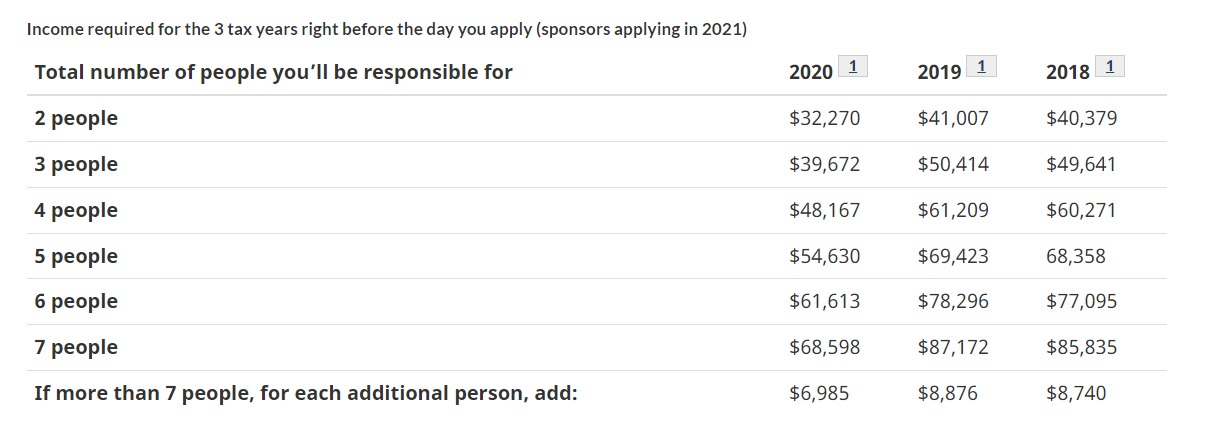Screen dimensions: 1226x430
Task: Click the 2019 column header
Action: click(939, 72)
